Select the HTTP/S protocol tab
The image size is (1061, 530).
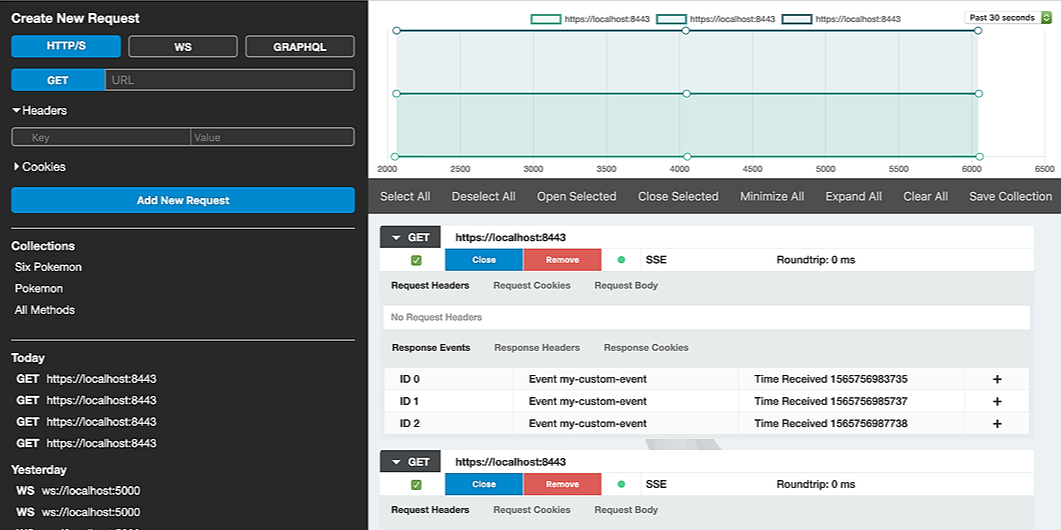point(66,47)
